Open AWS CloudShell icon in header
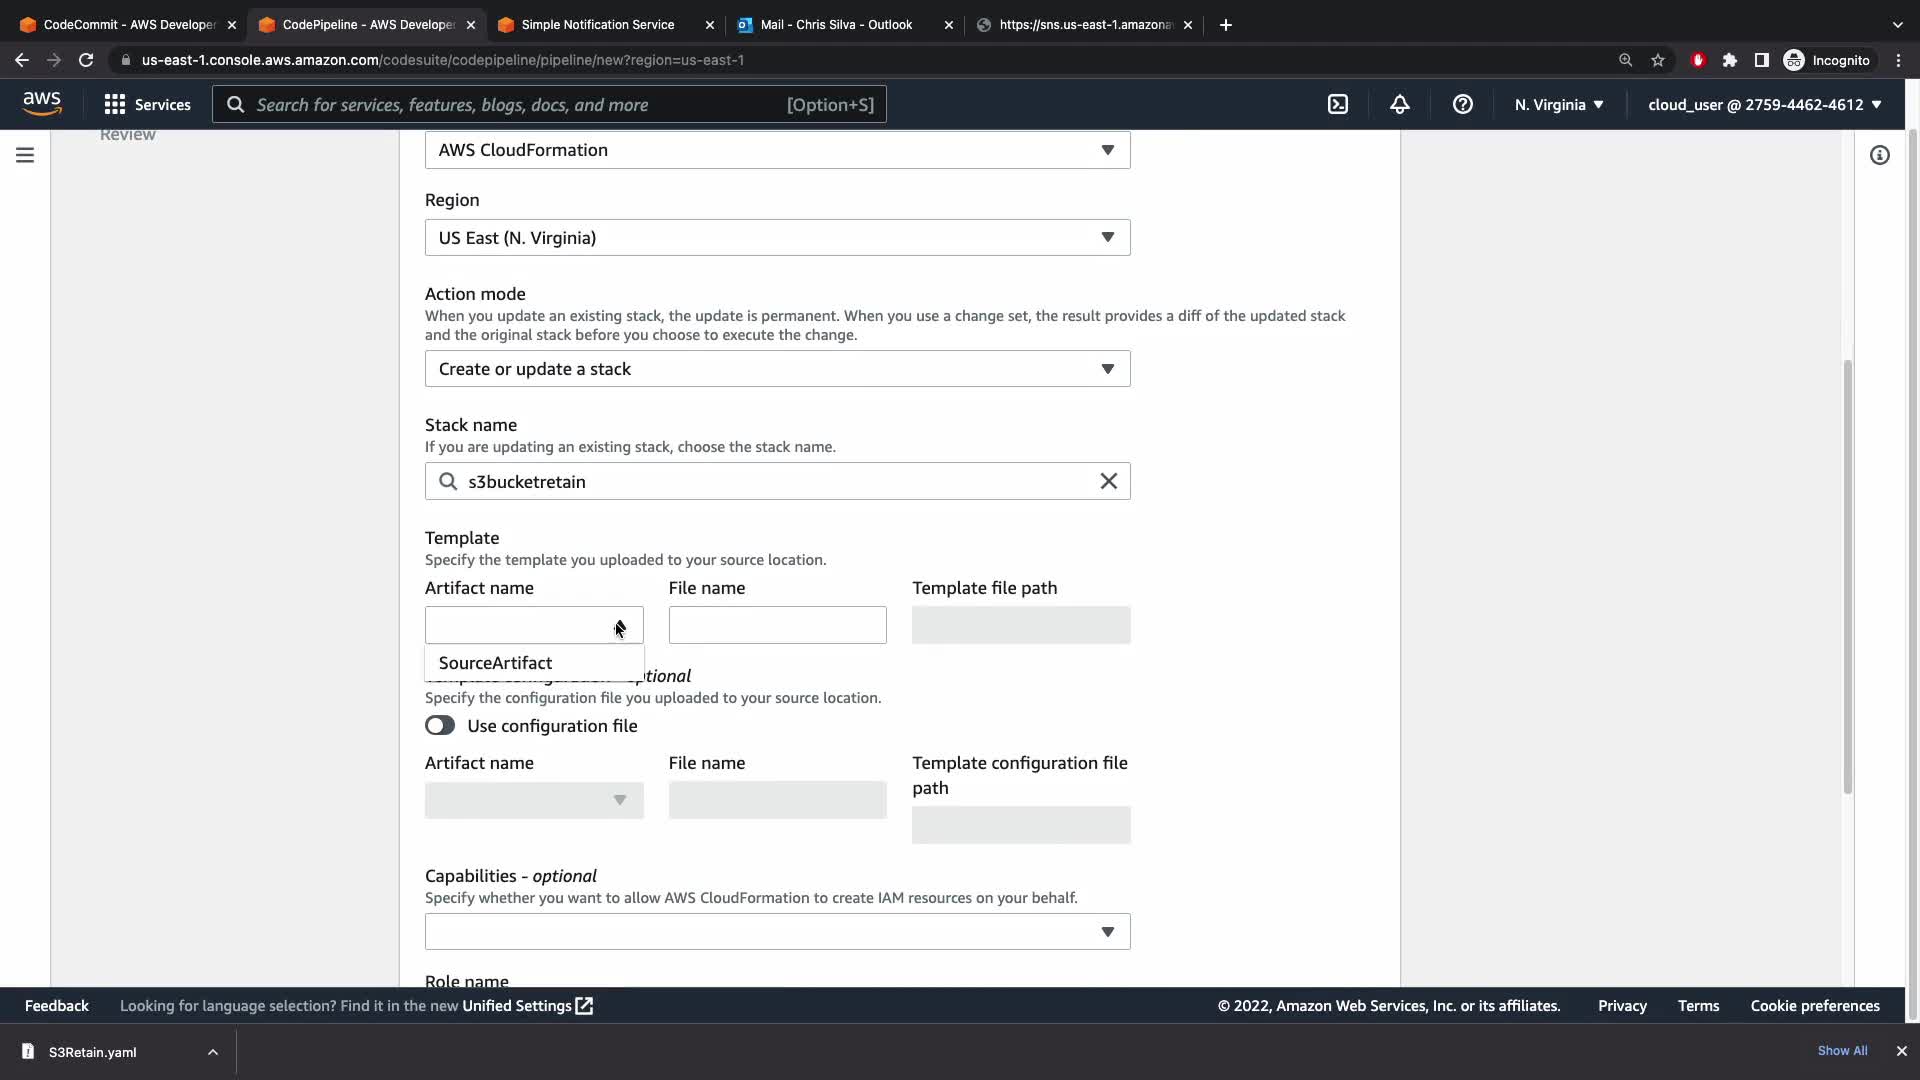 [x=1337, y=104]
